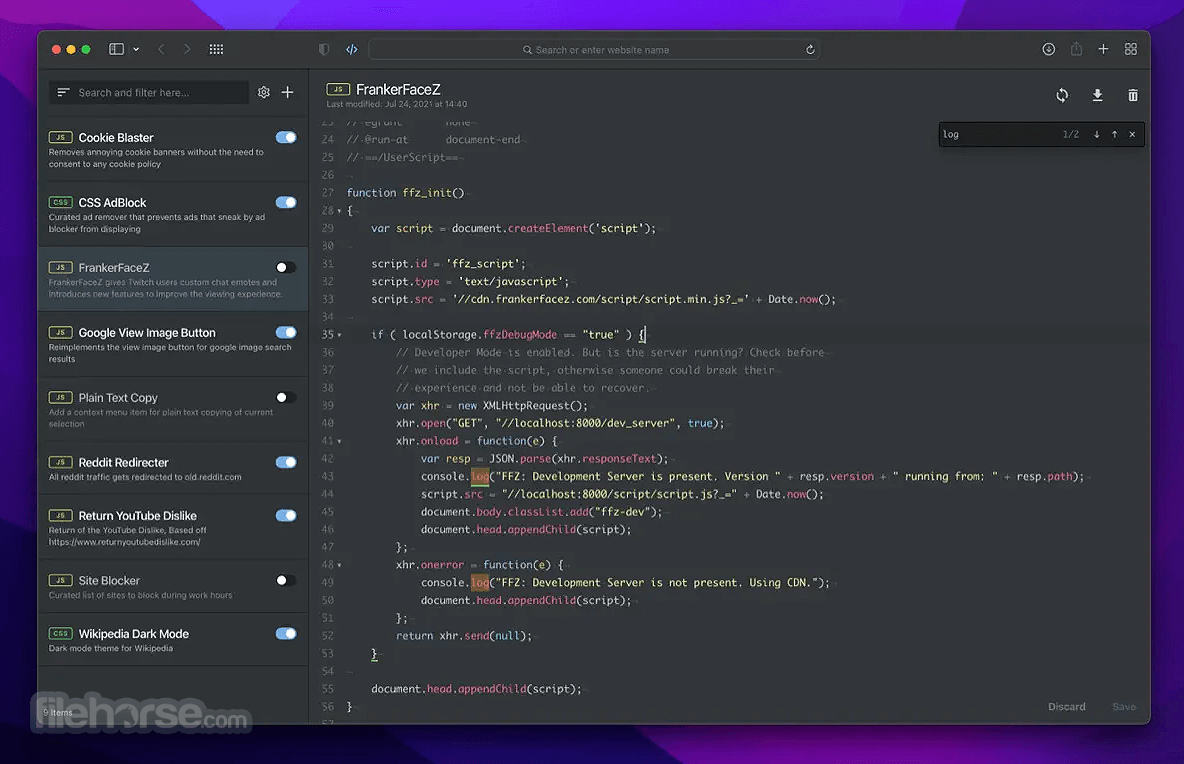Select the Site Blocker script
The image size is (1184, 764).
[173, 586]
